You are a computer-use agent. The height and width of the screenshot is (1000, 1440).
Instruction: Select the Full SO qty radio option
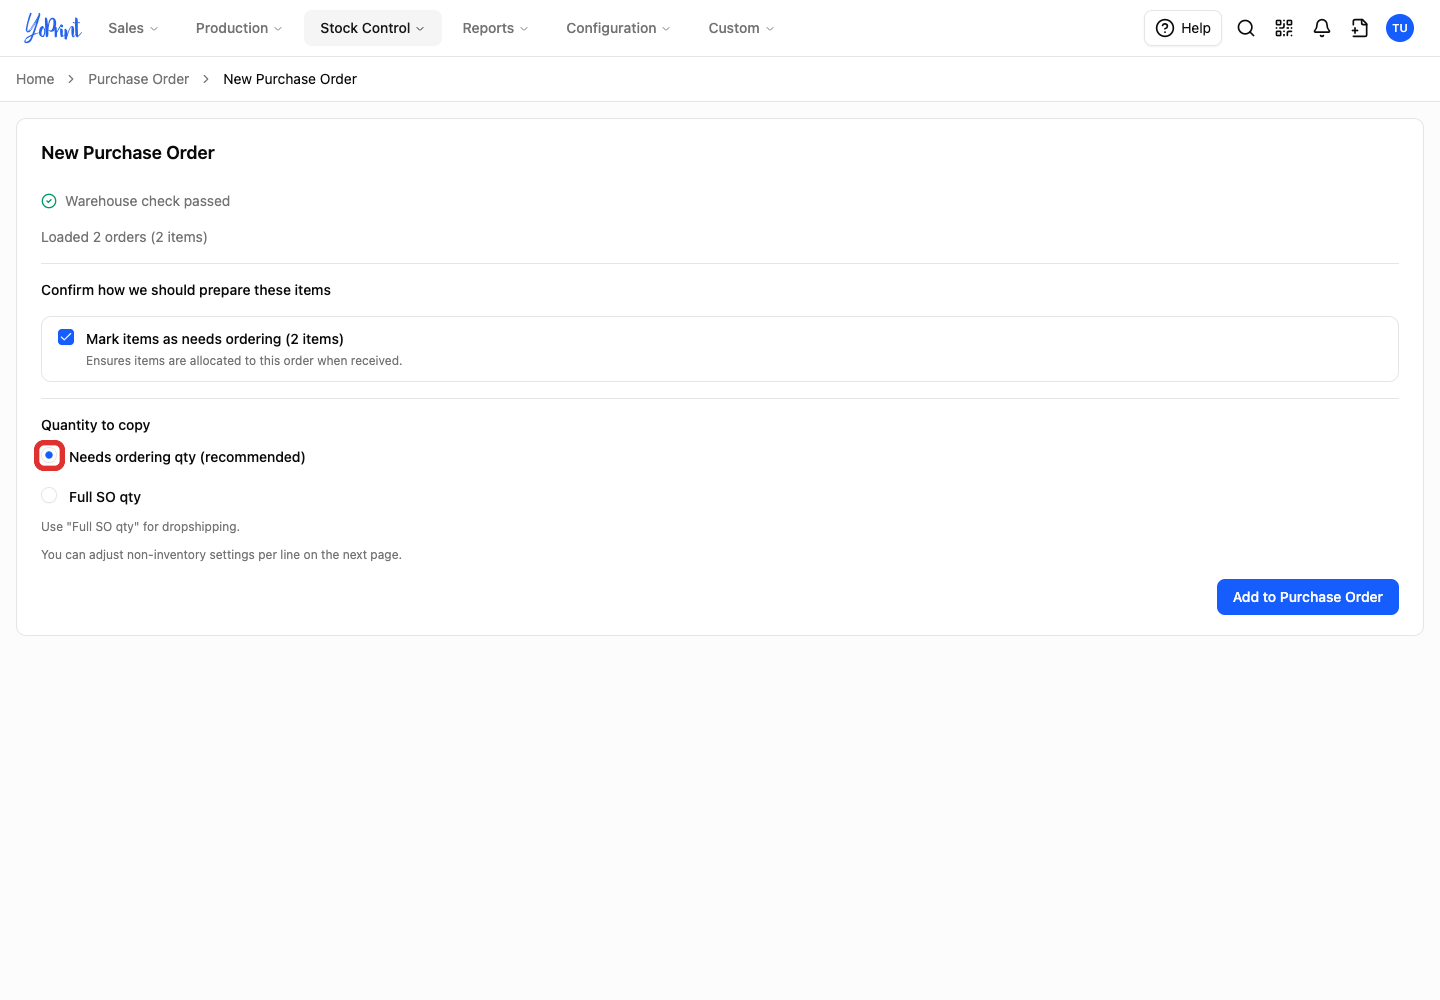click(x=49, y=496)
